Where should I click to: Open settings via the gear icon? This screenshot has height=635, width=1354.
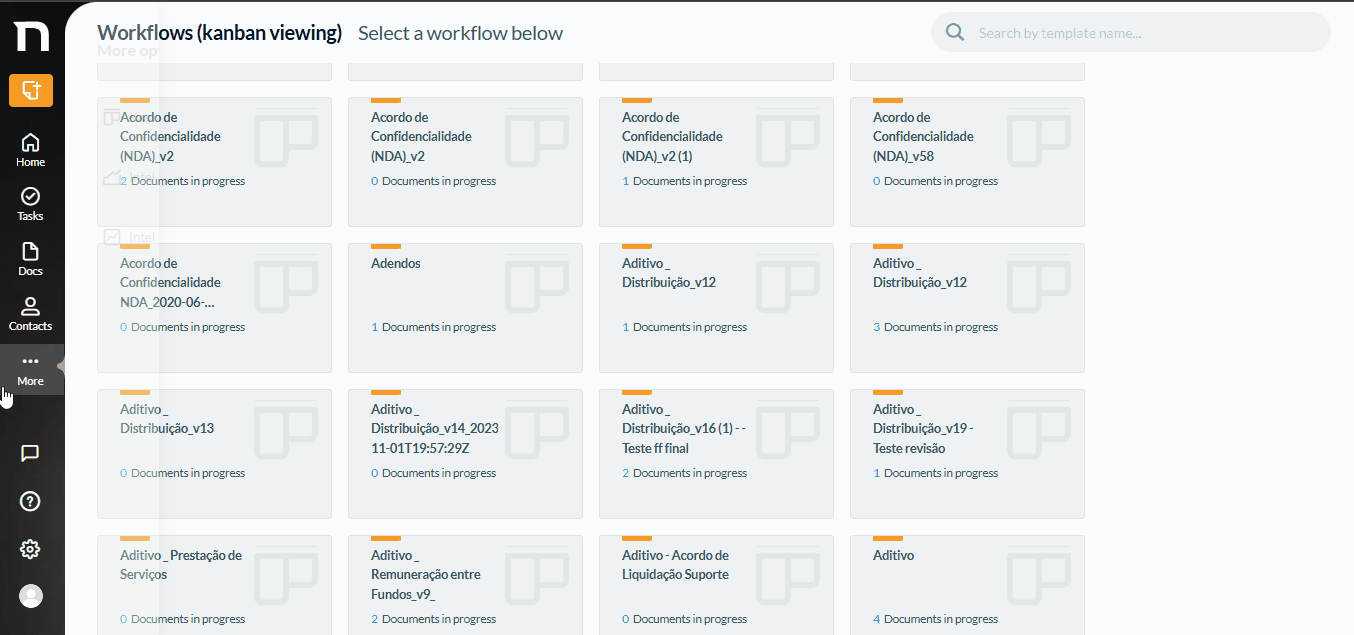pyautogui.click(x=30, y=549)
